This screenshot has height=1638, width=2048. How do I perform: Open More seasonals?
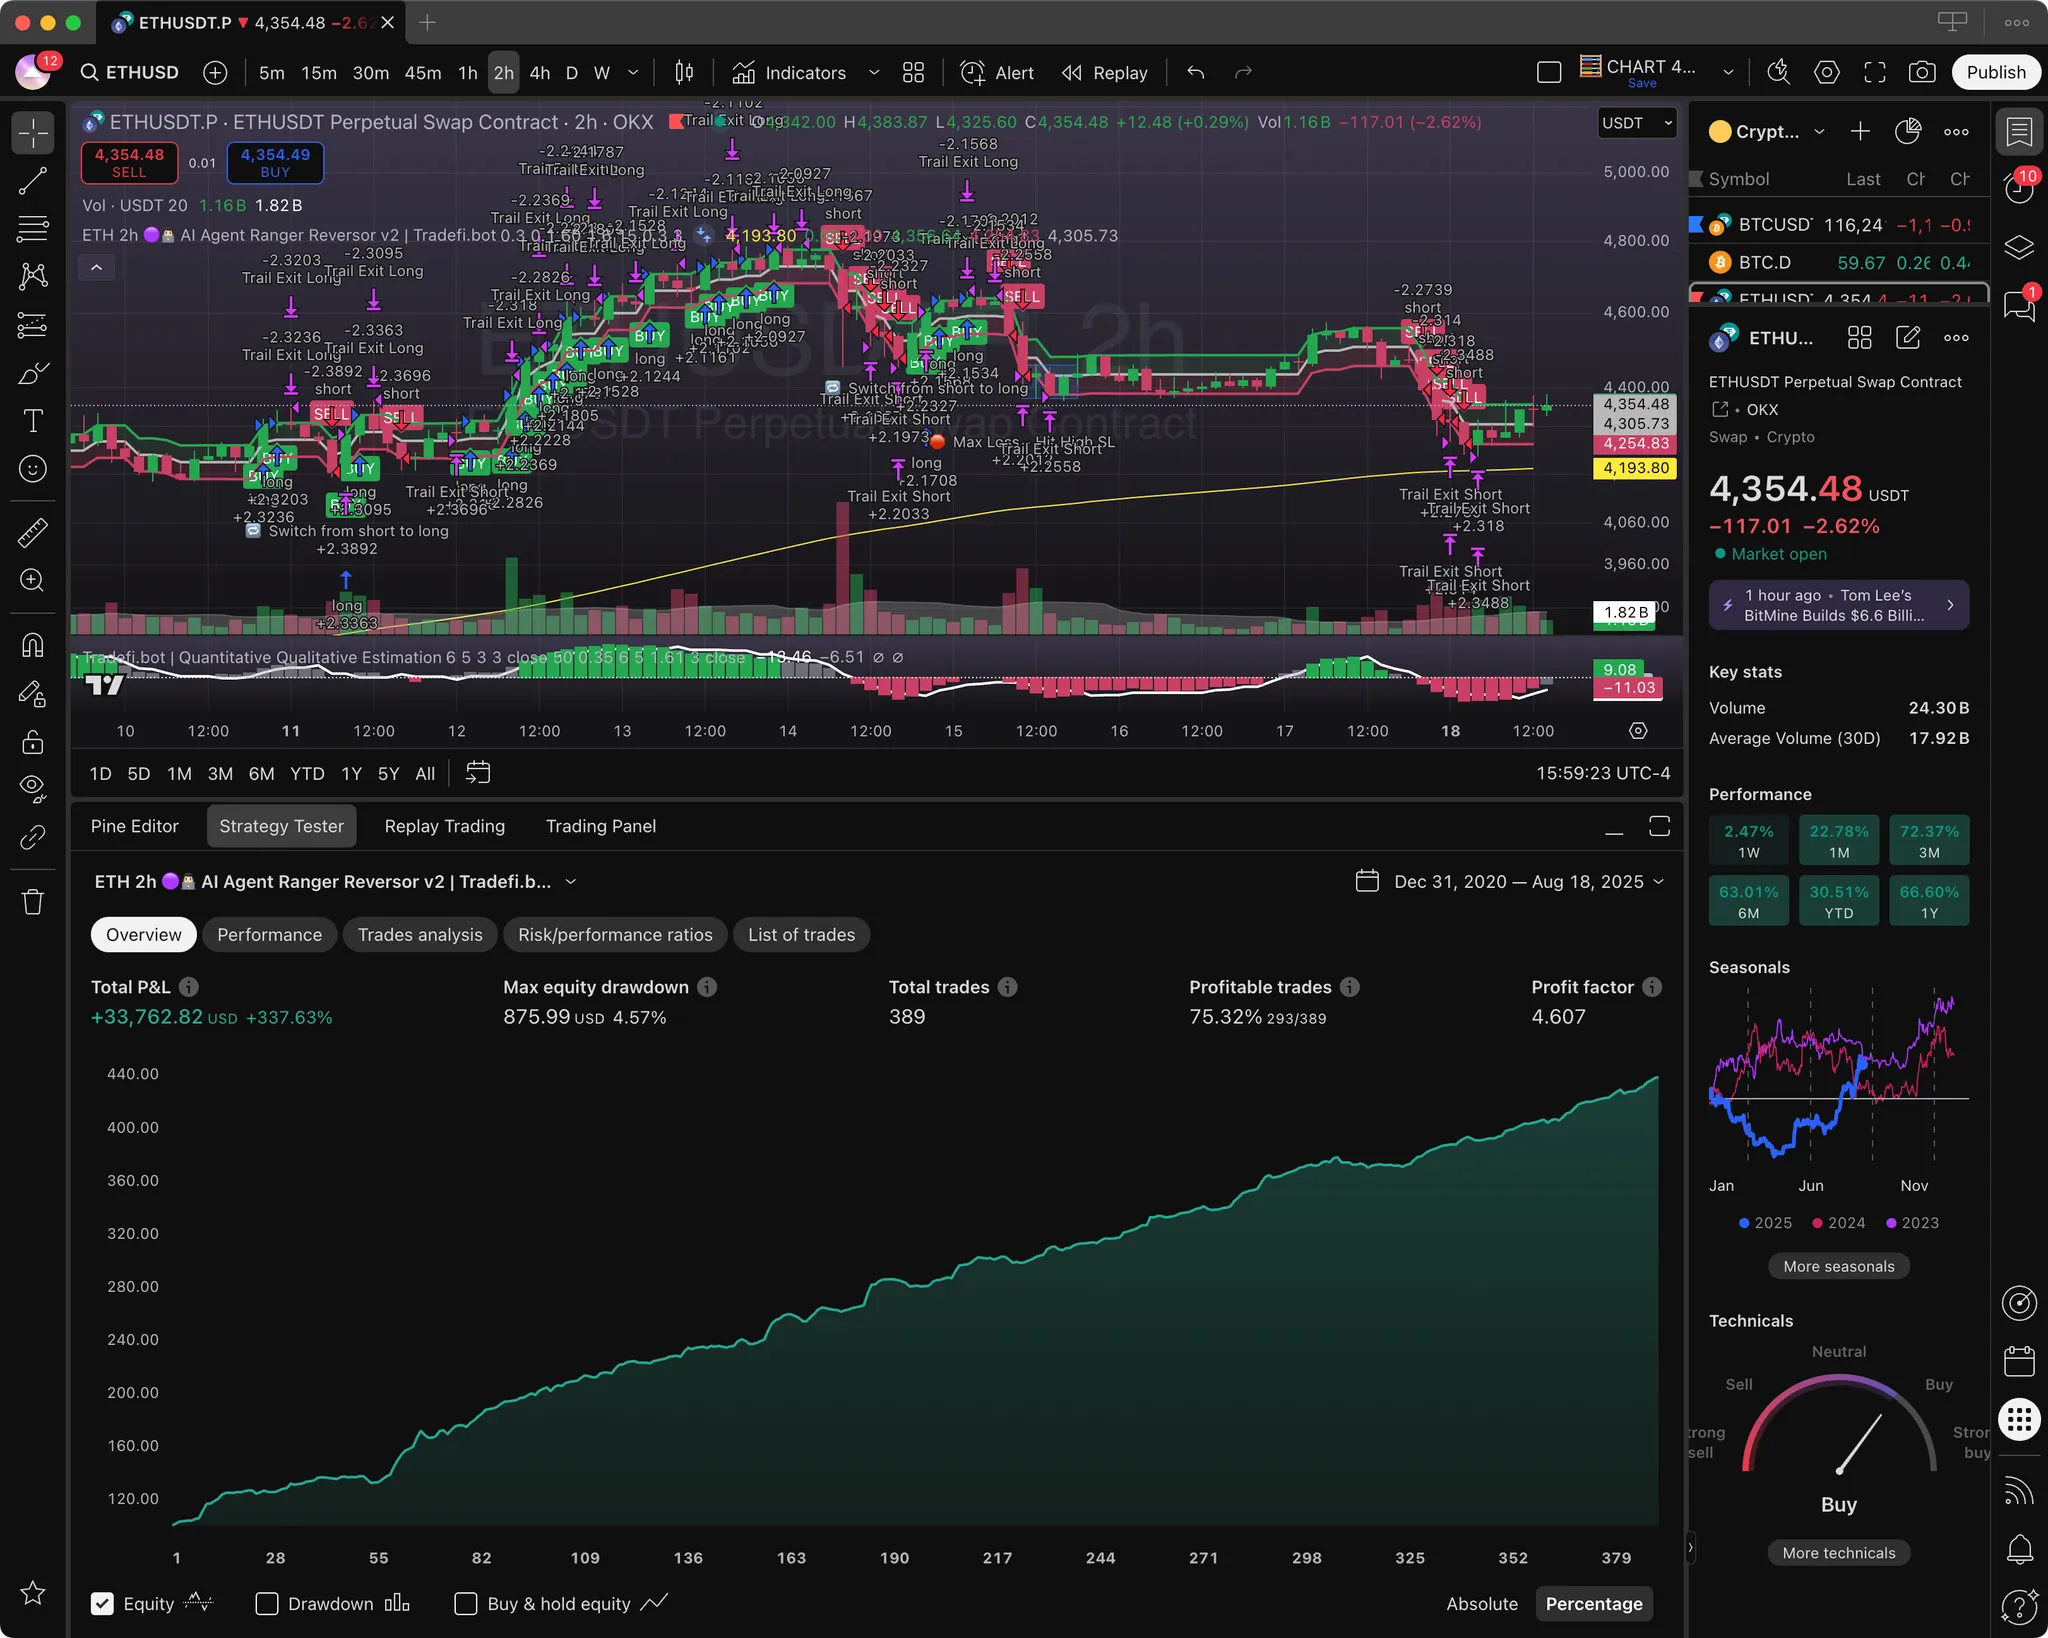1838,1266
